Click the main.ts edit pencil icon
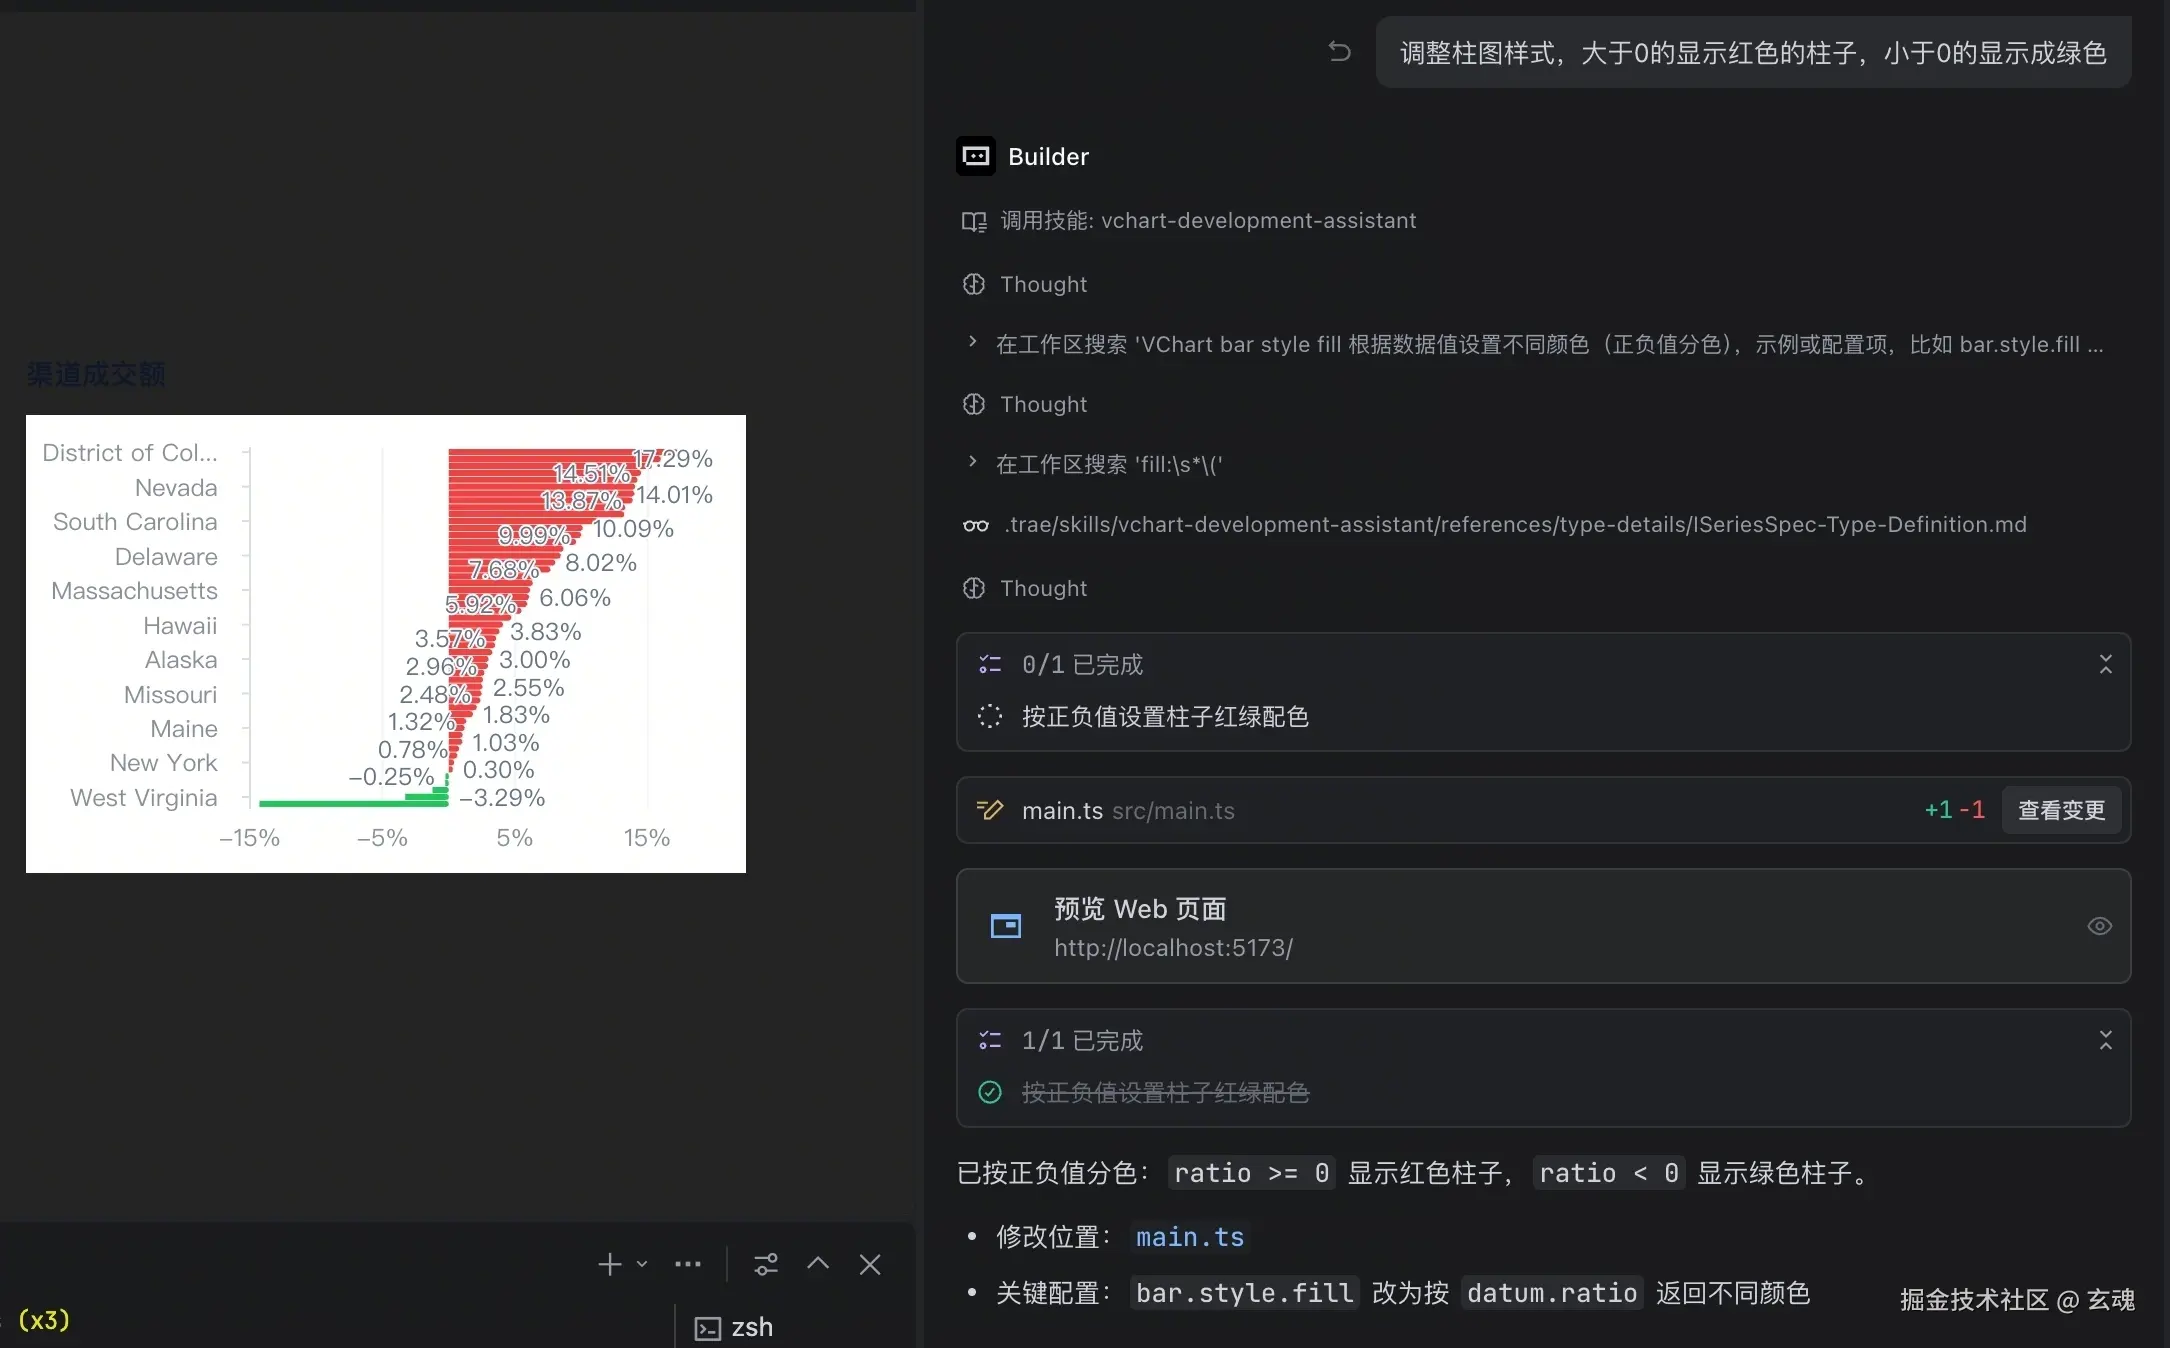Image resolution: width=2170 pixels, height=1348 pixels. (989, 810)
